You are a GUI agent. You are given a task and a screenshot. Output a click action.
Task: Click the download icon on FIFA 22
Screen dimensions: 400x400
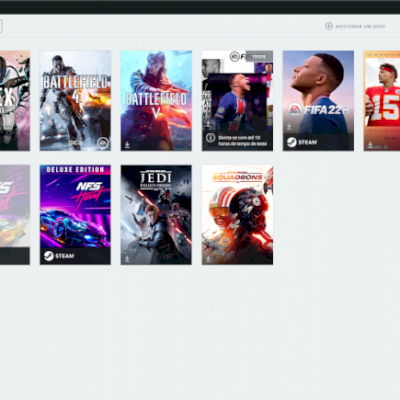[289, 127]
